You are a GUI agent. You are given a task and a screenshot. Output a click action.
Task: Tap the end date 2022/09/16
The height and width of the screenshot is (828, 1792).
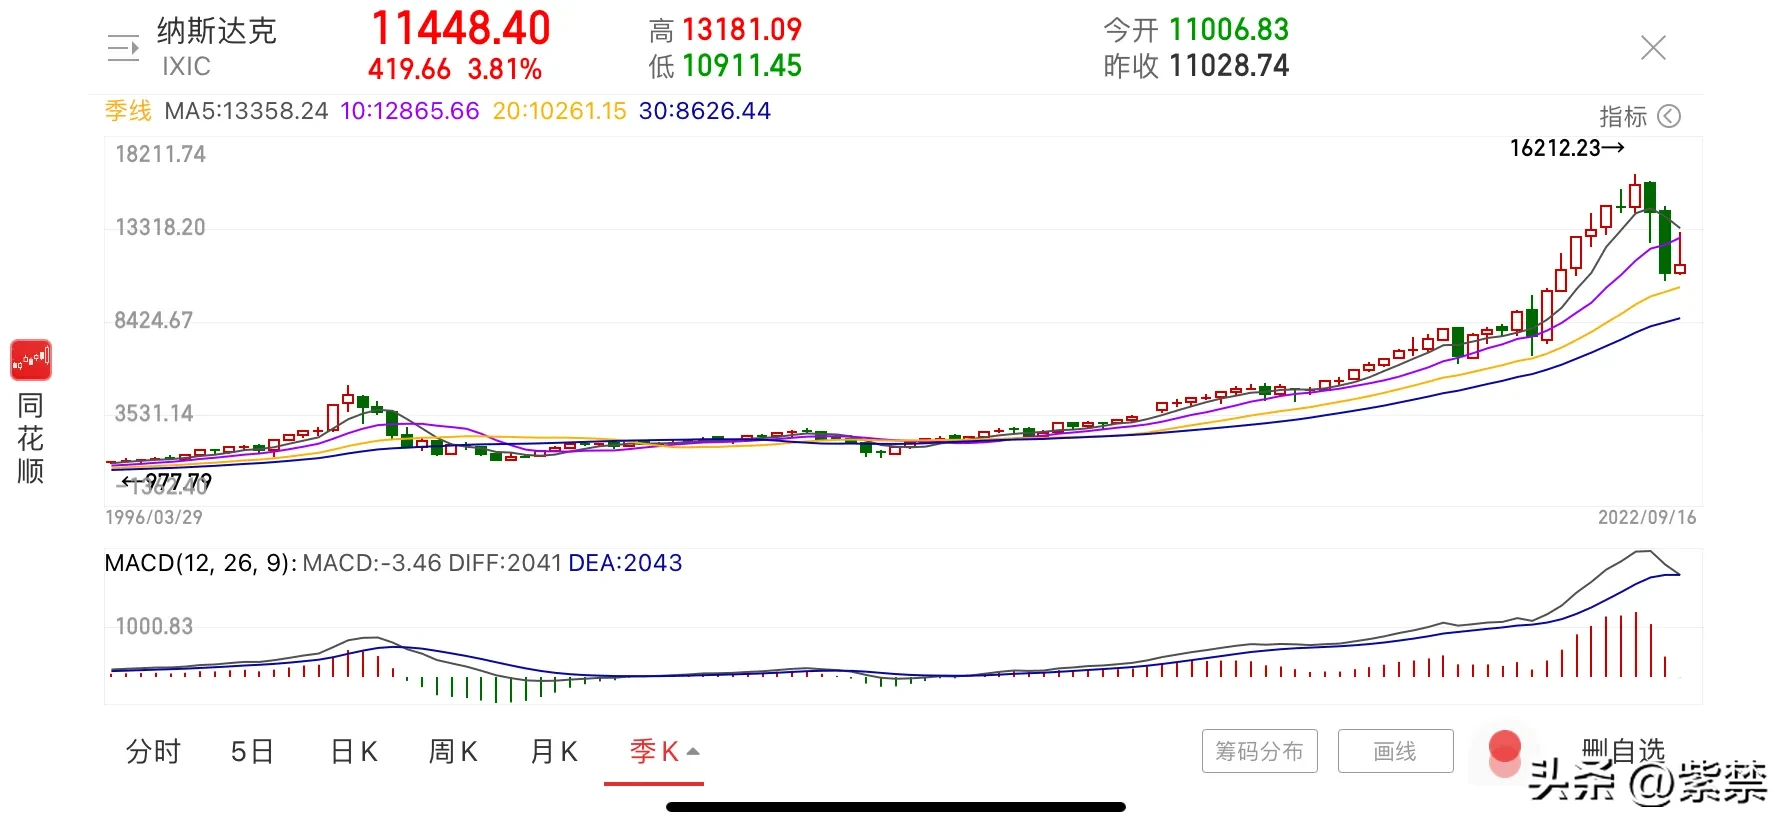[x=1647, y=517]
